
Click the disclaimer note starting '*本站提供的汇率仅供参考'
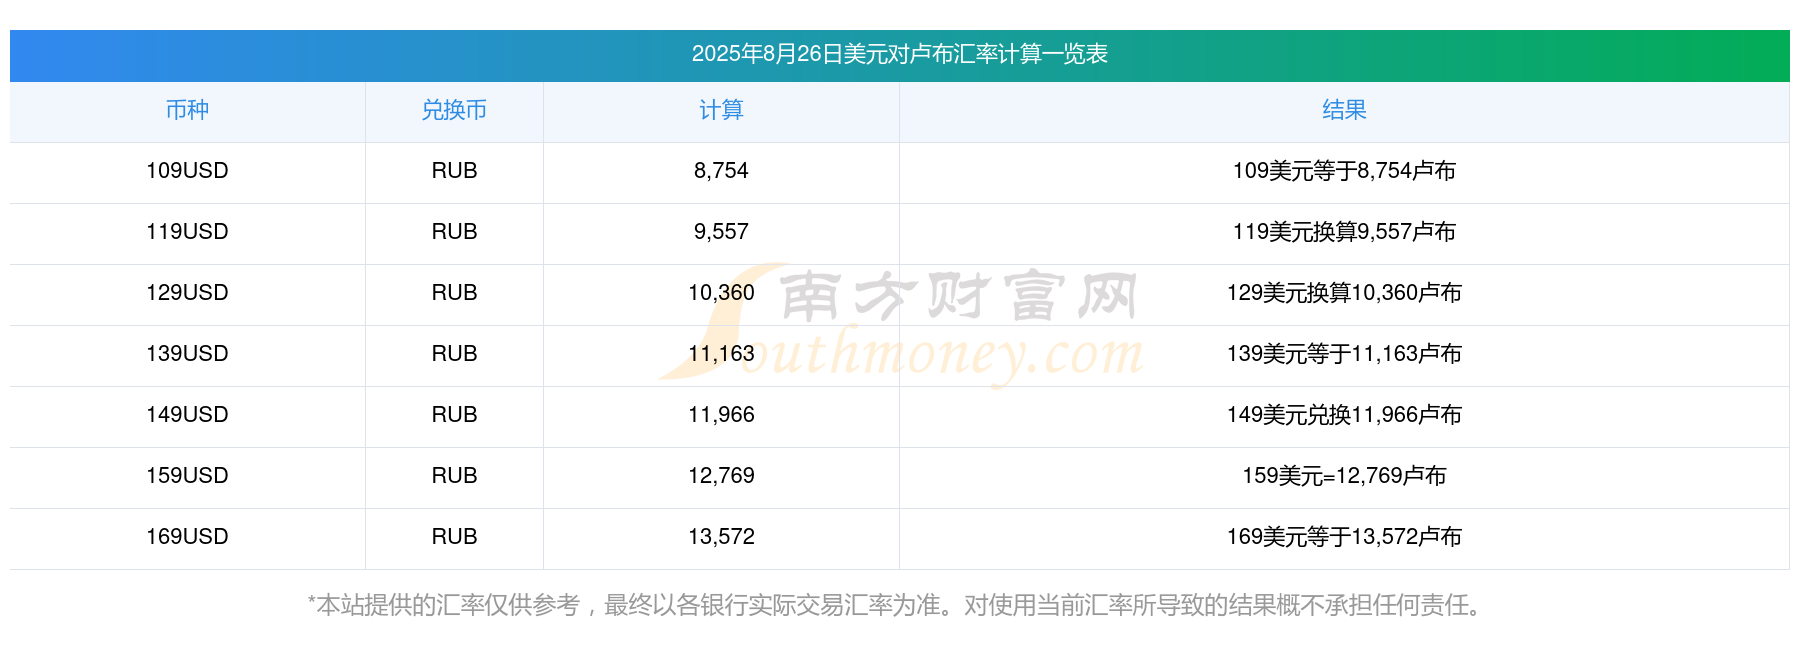pyautogui.click(x=899, y=605)
